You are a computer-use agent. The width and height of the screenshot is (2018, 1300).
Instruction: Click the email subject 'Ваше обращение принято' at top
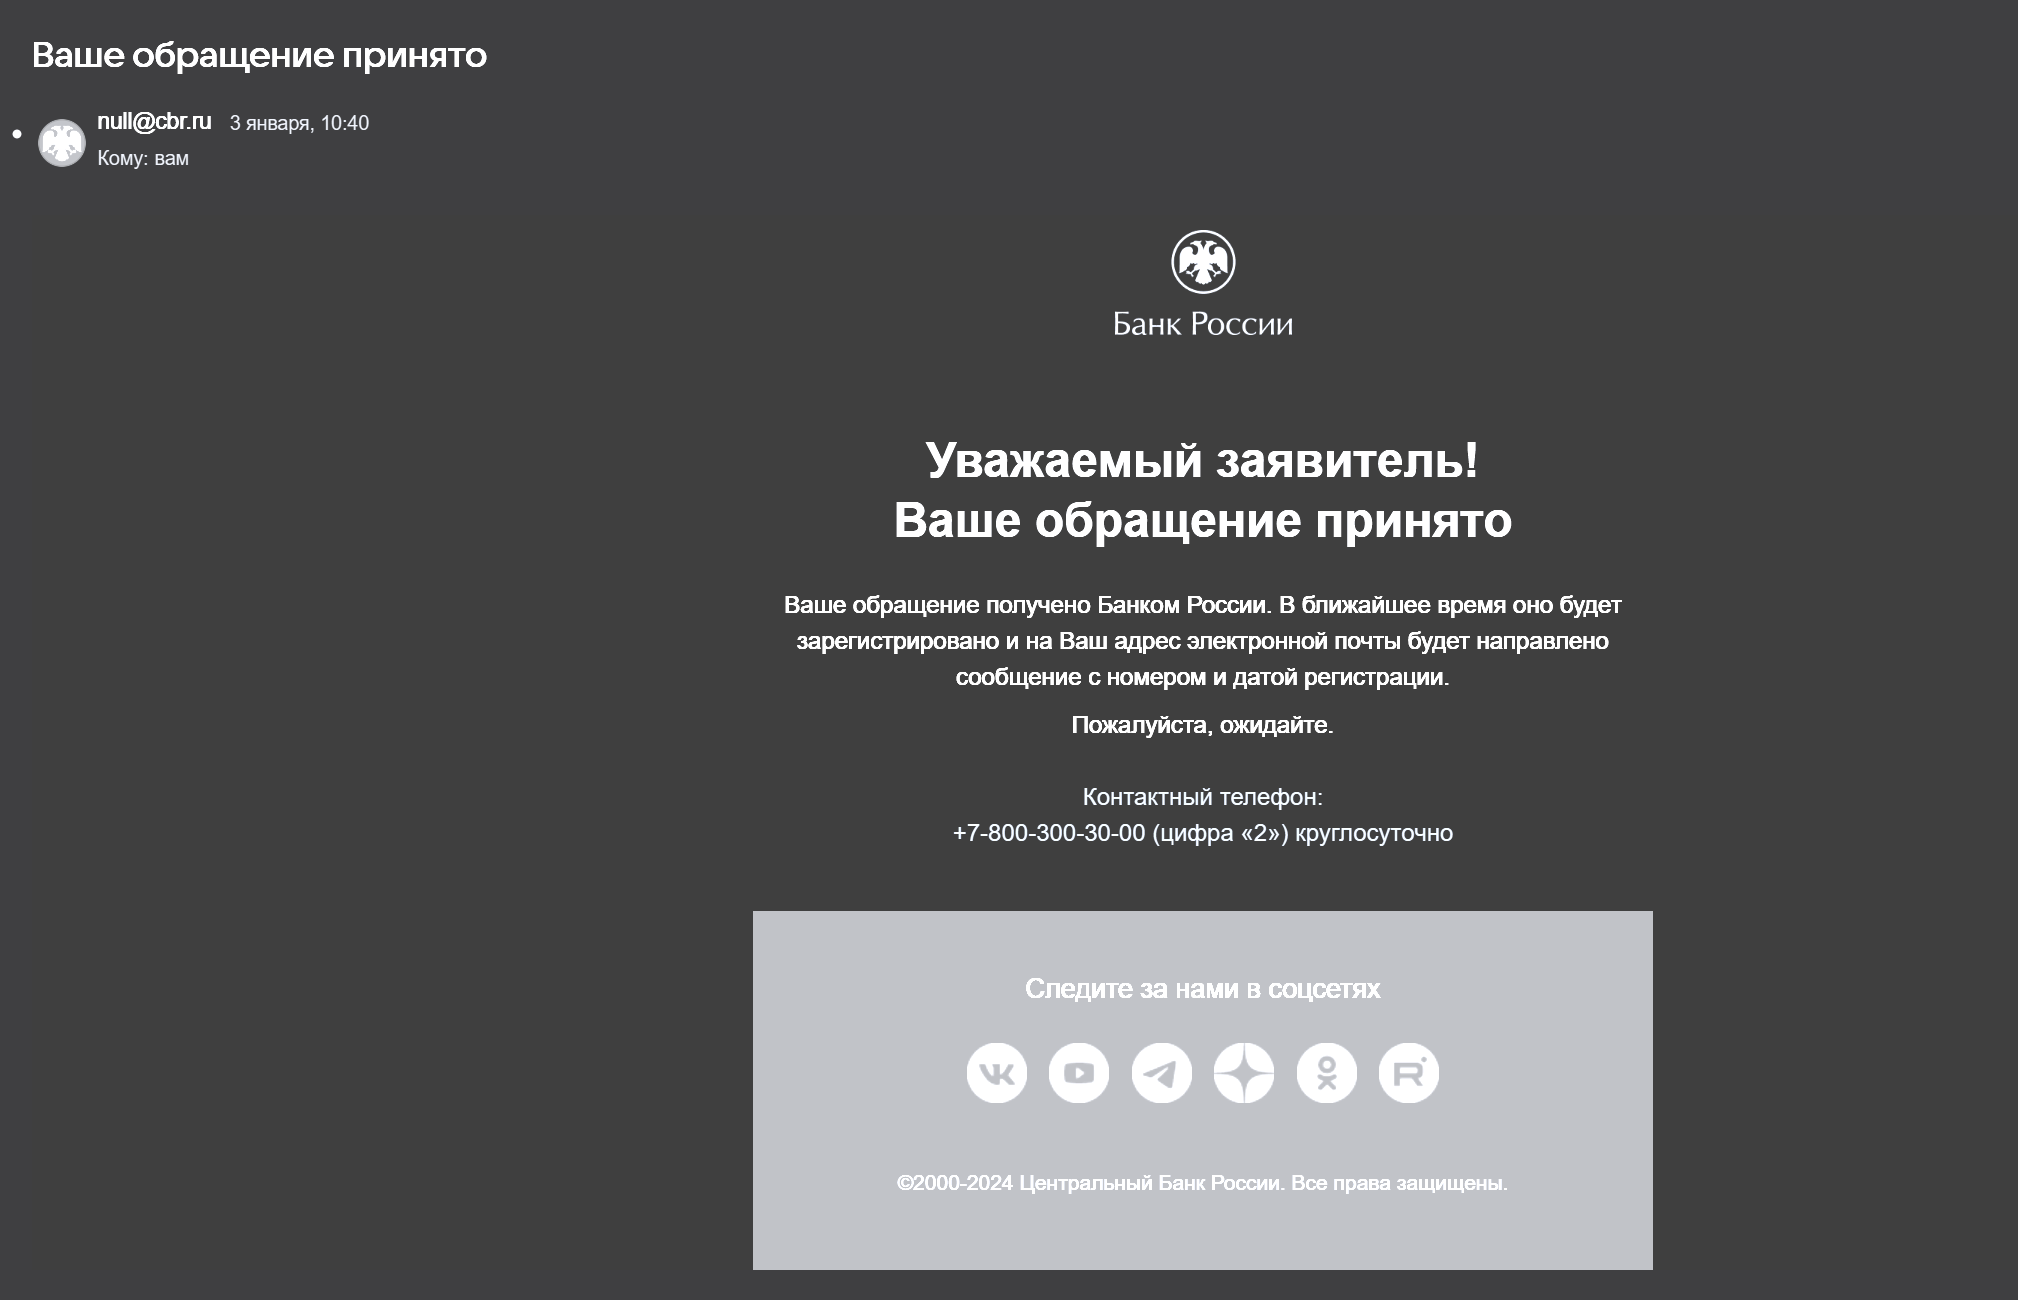coord(259,55)
